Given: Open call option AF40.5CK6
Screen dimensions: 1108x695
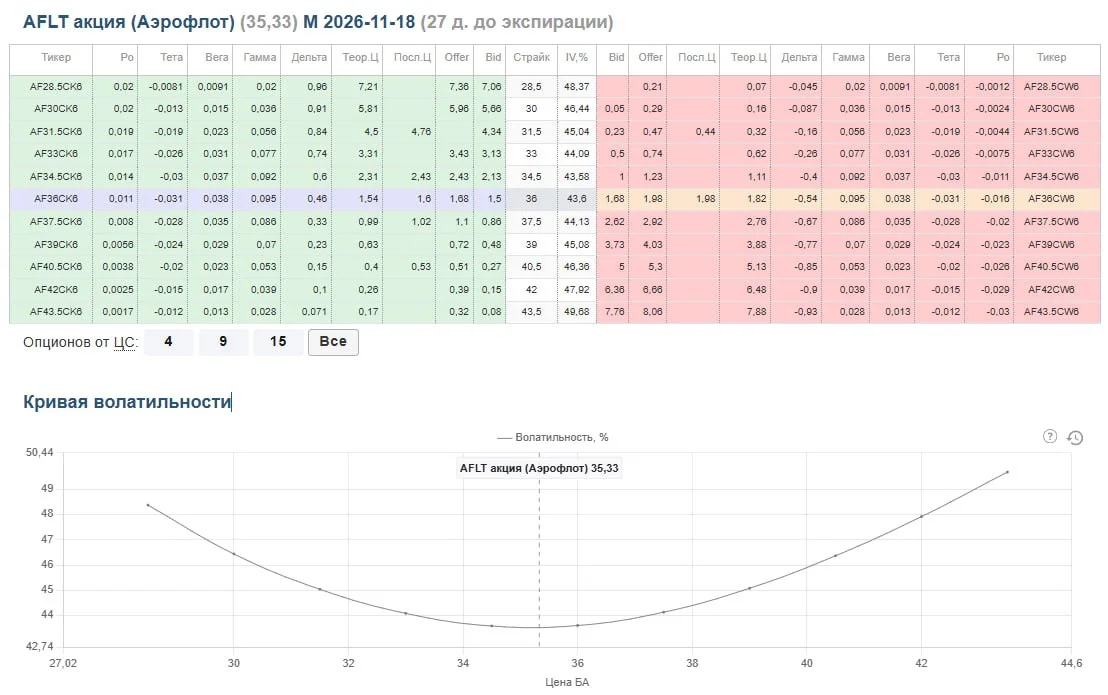Looking at the screenshot, I should [56, 266].
